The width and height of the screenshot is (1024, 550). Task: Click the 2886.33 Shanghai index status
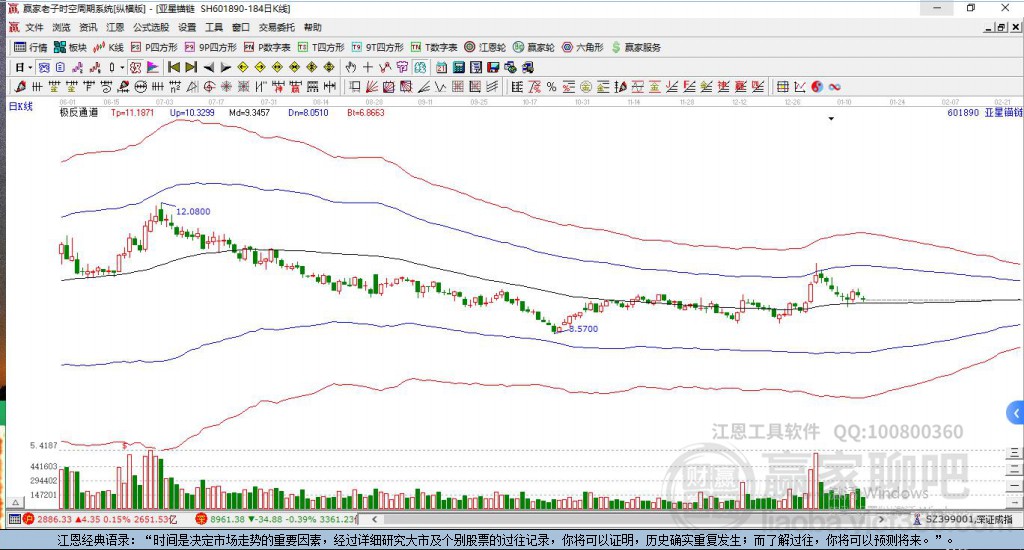(x=54, y=519)
